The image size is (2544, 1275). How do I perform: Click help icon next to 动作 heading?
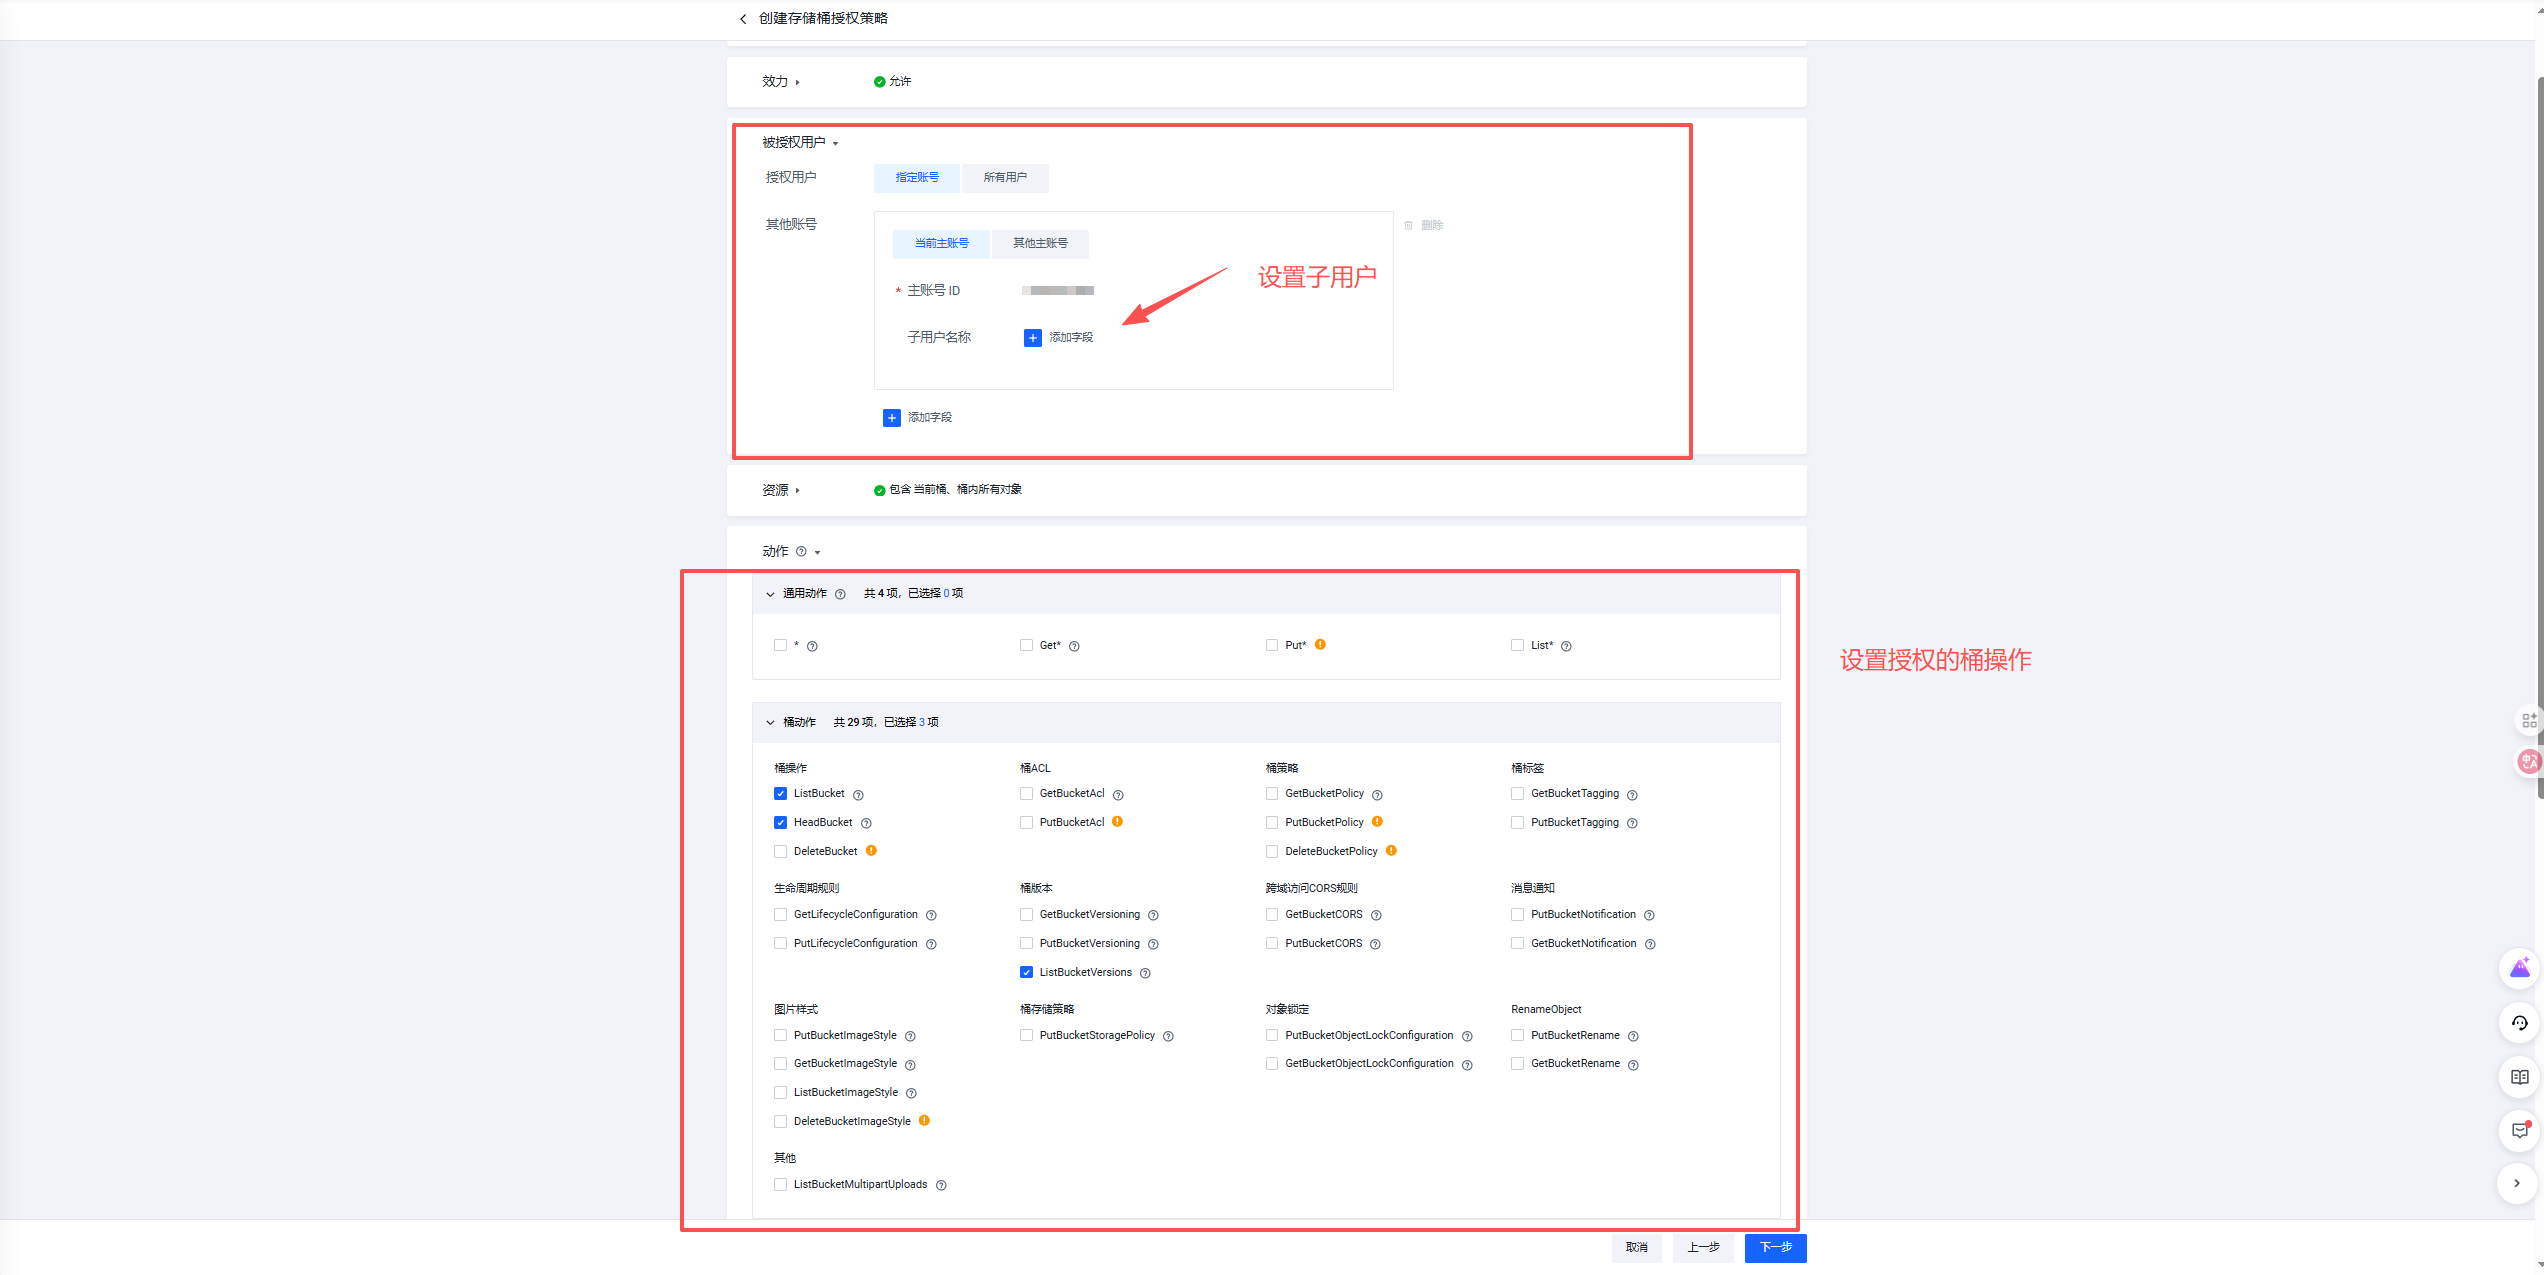click(801, 552)
